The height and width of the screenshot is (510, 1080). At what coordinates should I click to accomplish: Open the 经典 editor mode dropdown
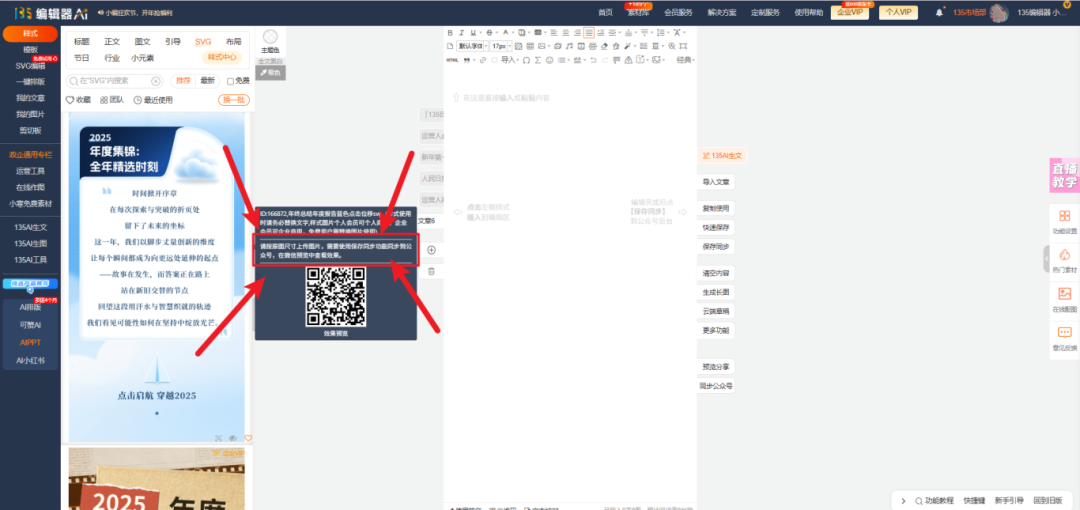(x=685, y=60)
